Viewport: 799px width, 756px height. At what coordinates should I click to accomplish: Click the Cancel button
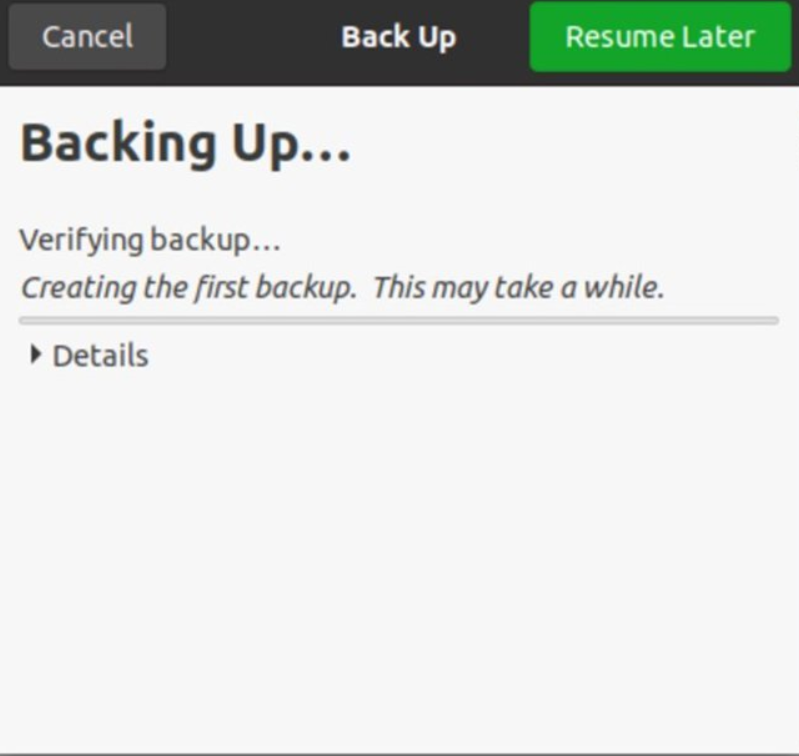(x=87, y=37)
